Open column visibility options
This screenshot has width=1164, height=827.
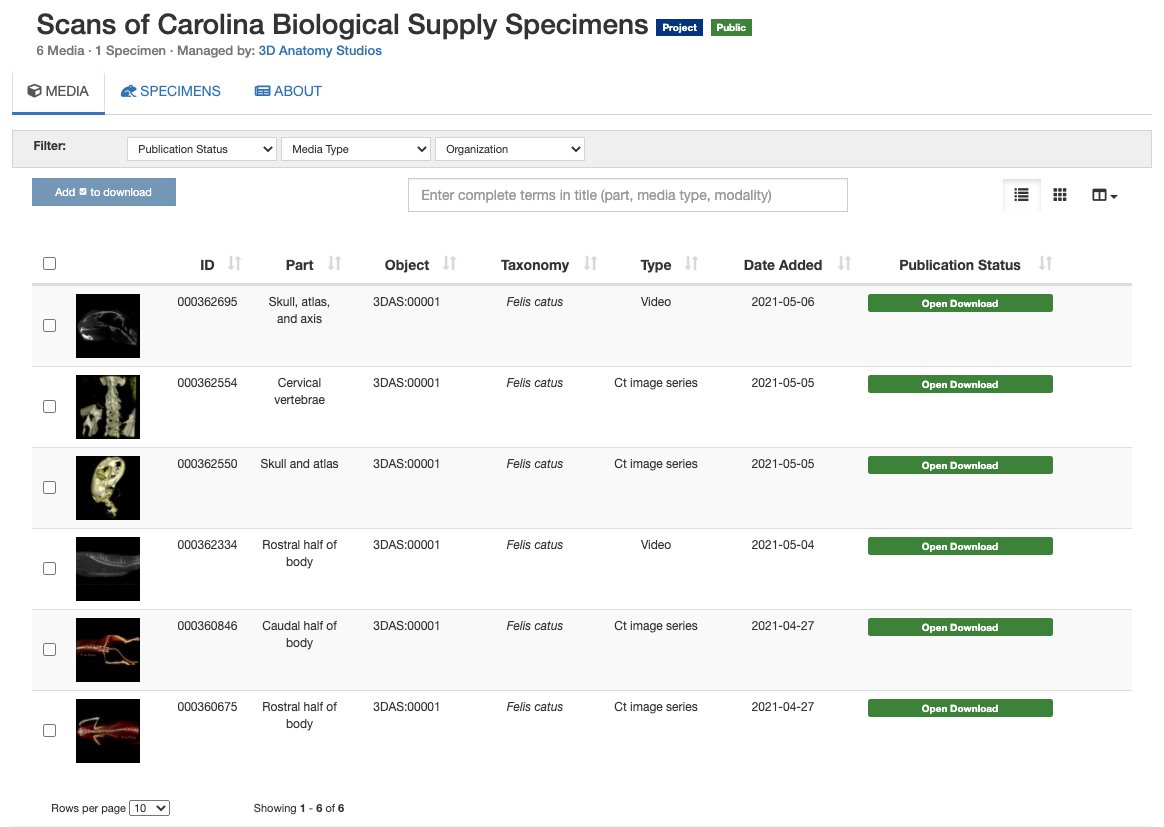1105,195
